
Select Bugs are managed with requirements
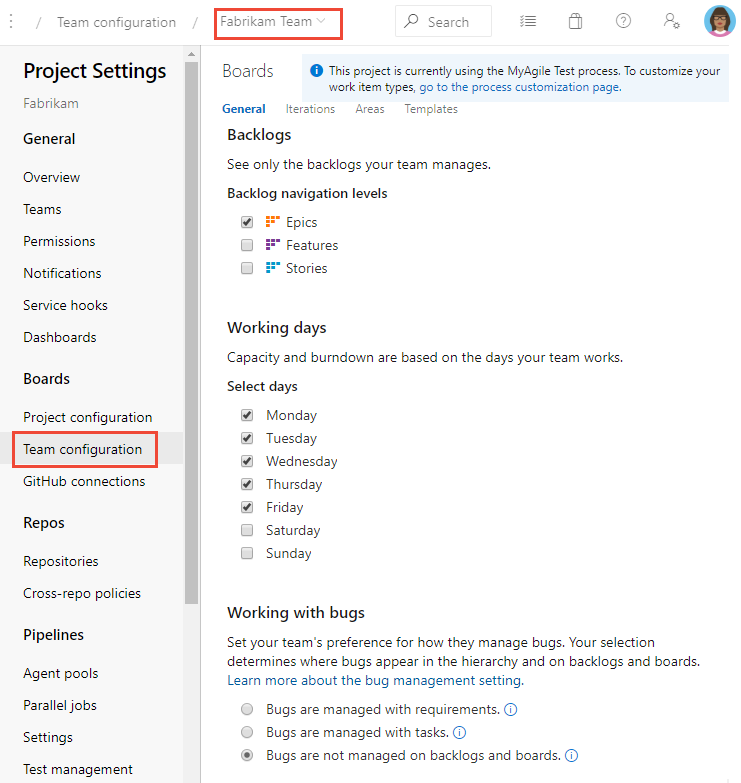[247, 709]
